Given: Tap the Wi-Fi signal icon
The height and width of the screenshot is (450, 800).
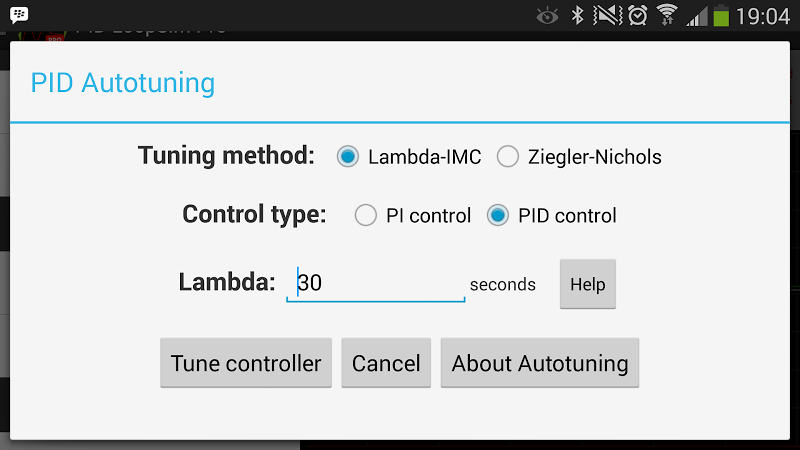Looking at the screenshot, I should point(667,15).
